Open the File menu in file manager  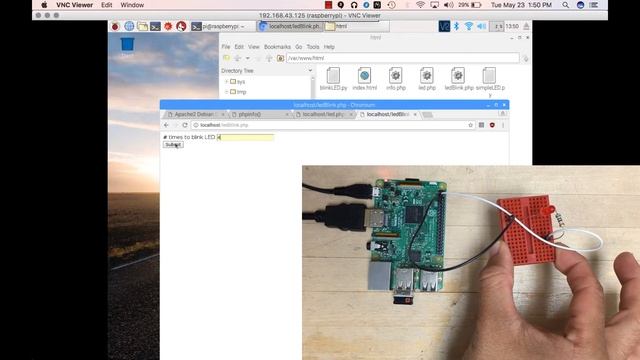(x=226, y=47)
